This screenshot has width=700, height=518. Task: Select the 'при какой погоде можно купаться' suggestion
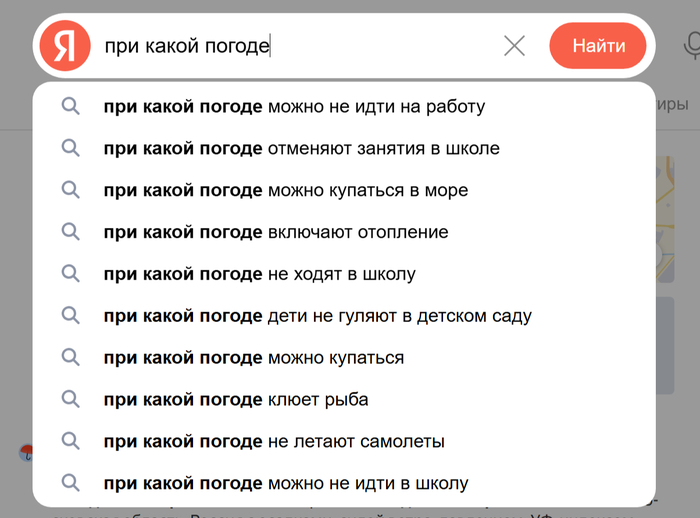click(x=254, y=358)
